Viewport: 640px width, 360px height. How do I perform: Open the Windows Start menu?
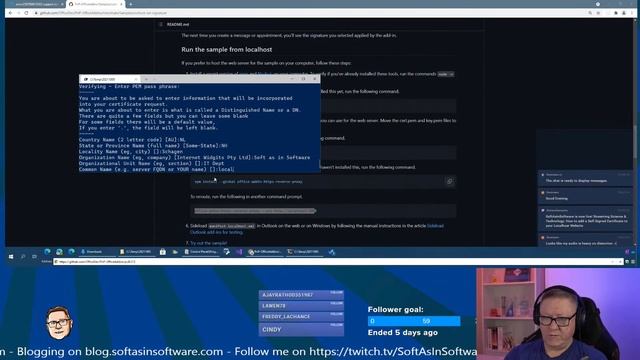(11, 256)
